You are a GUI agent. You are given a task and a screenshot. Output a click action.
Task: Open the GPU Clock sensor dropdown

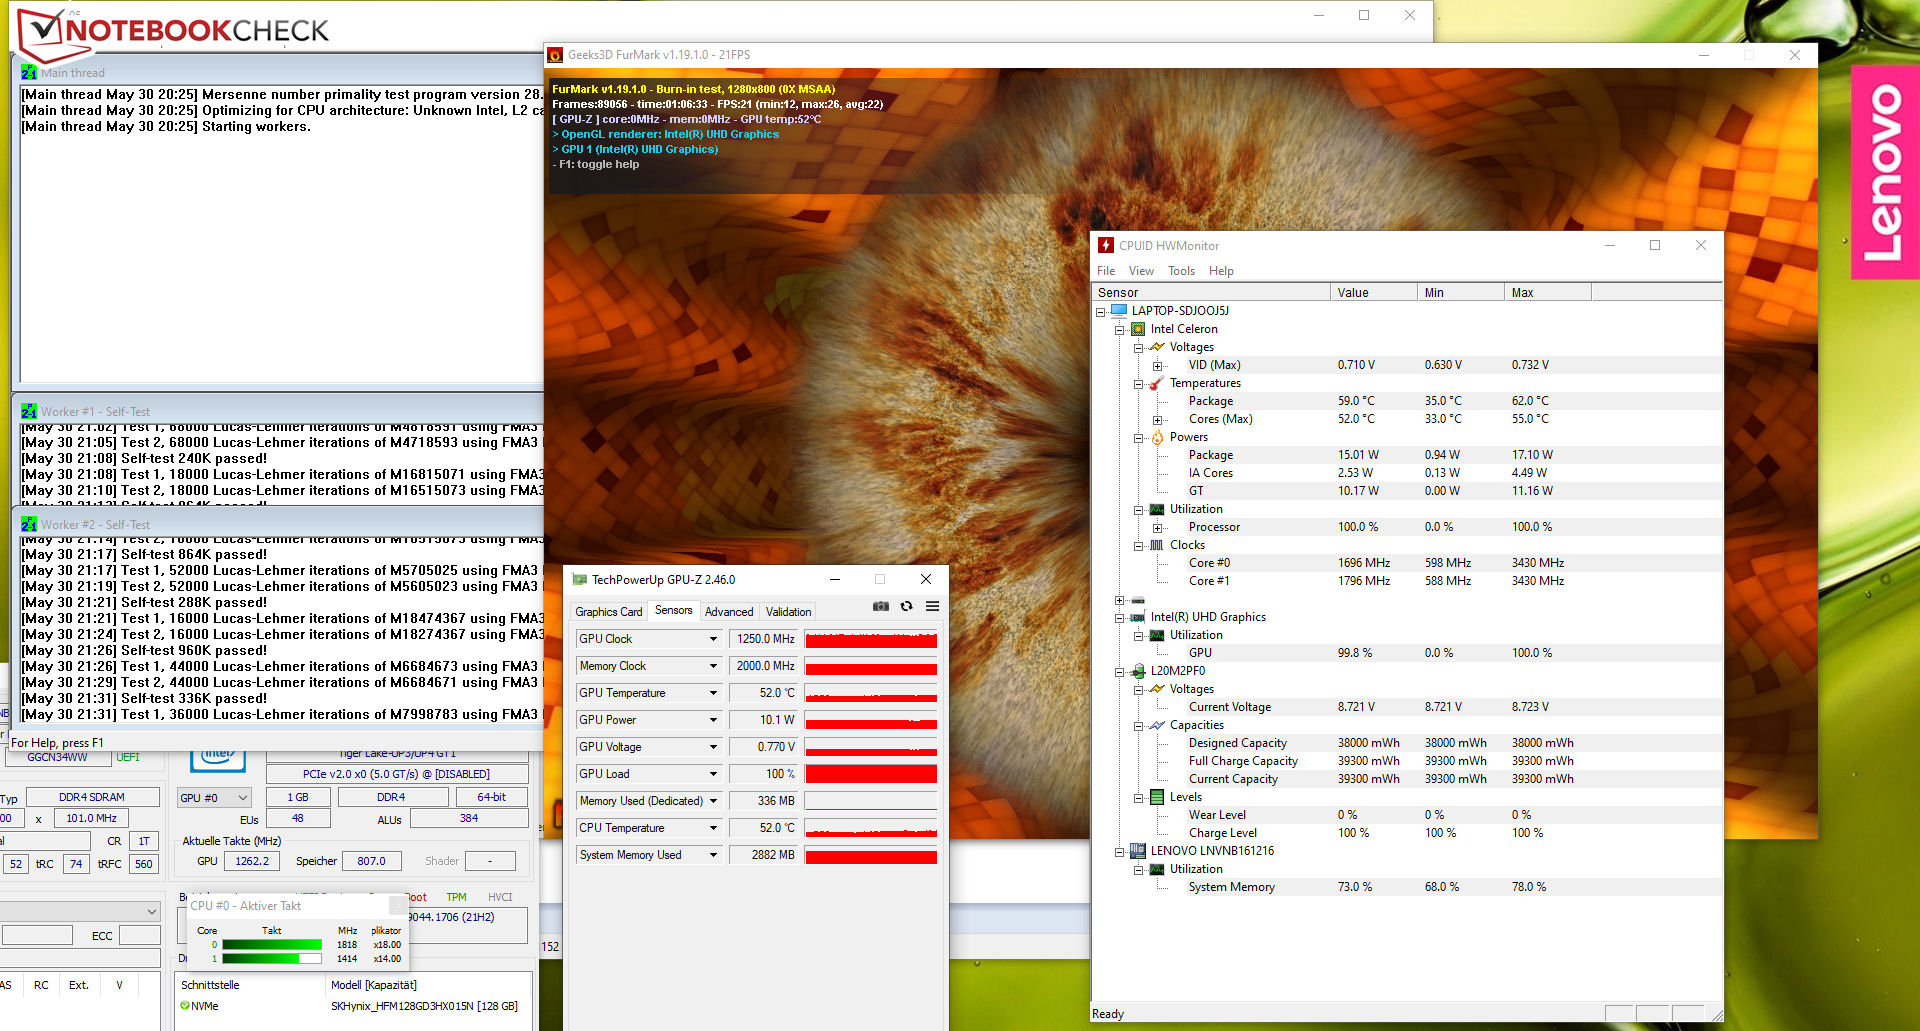(713, 639)
